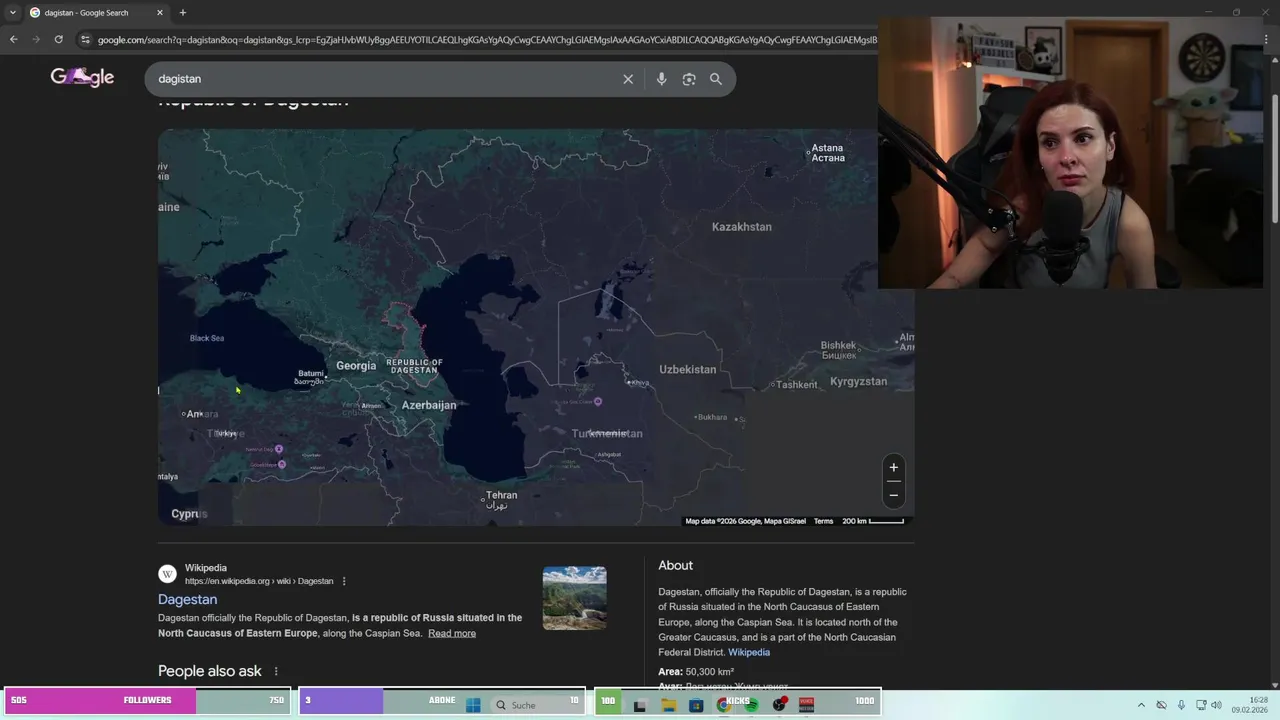Click Kazakhstan label on the map
Screen dimensions: 1280x720
coord(742,227)
